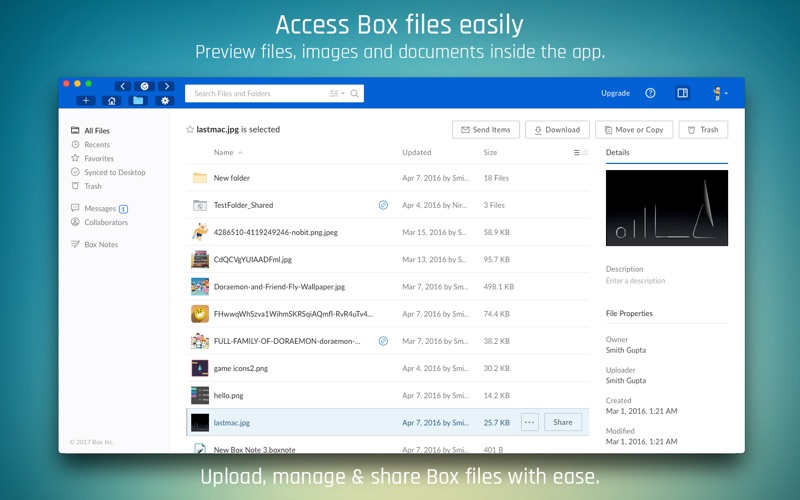Click the Search Files and Folders field
This screenshot has width=800, height=500.
point(274,93)
